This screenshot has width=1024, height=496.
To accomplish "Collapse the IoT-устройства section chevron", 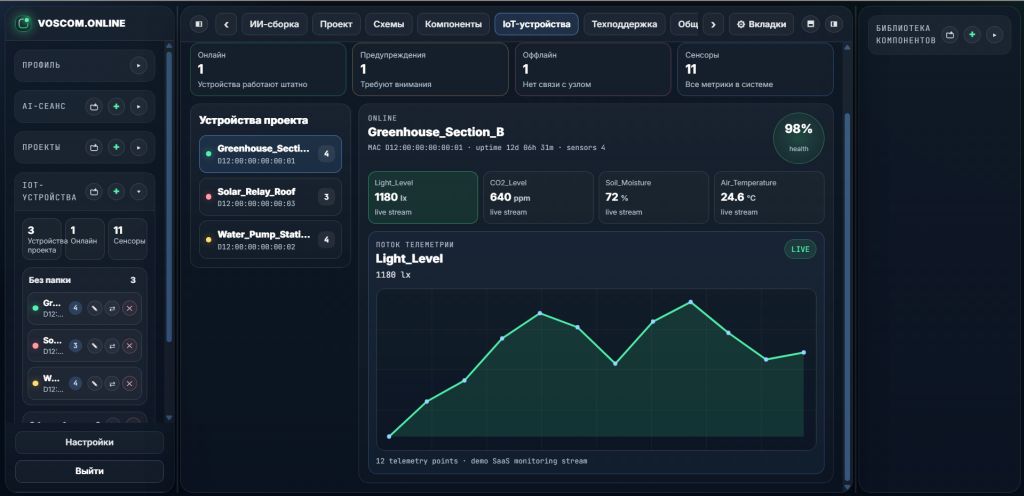I will pos(138,192).
